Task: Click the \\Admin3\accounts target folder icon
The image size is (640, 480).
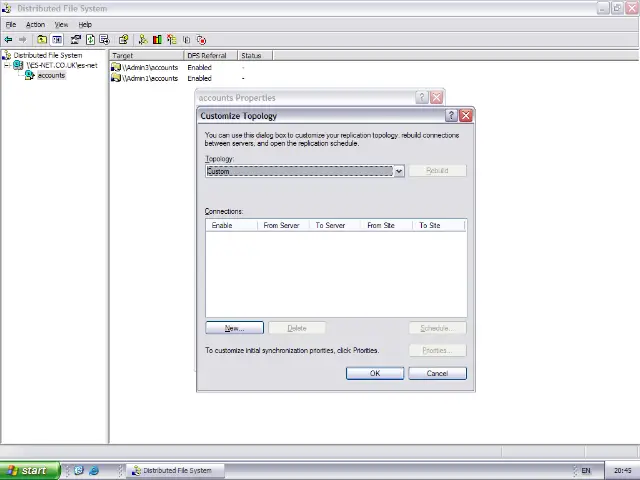Action: [x=116, y=67]
